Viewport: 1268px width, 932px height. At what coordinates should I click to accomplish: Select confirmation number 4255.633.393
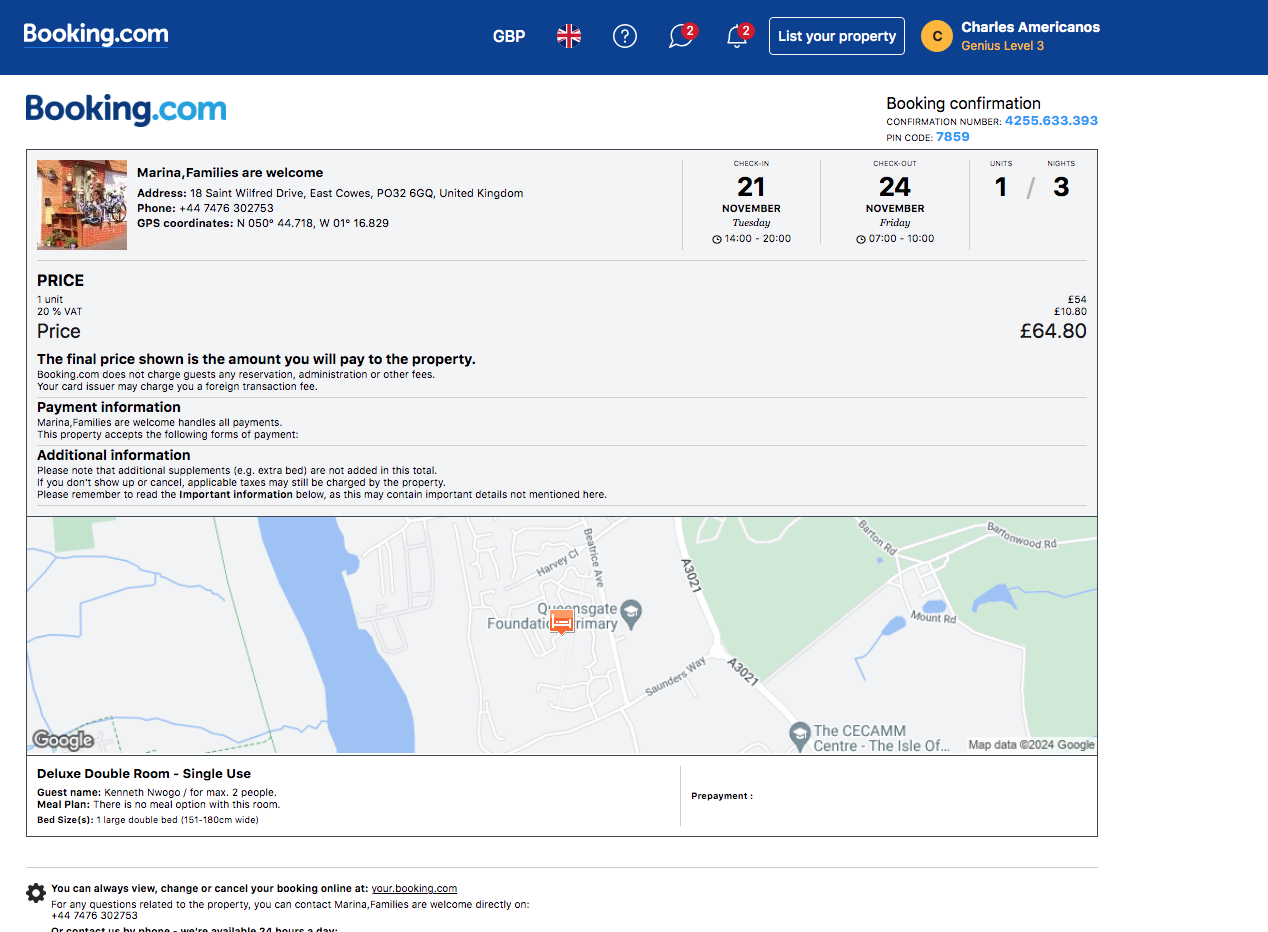pyautogui.click(x=1051, y=121)
